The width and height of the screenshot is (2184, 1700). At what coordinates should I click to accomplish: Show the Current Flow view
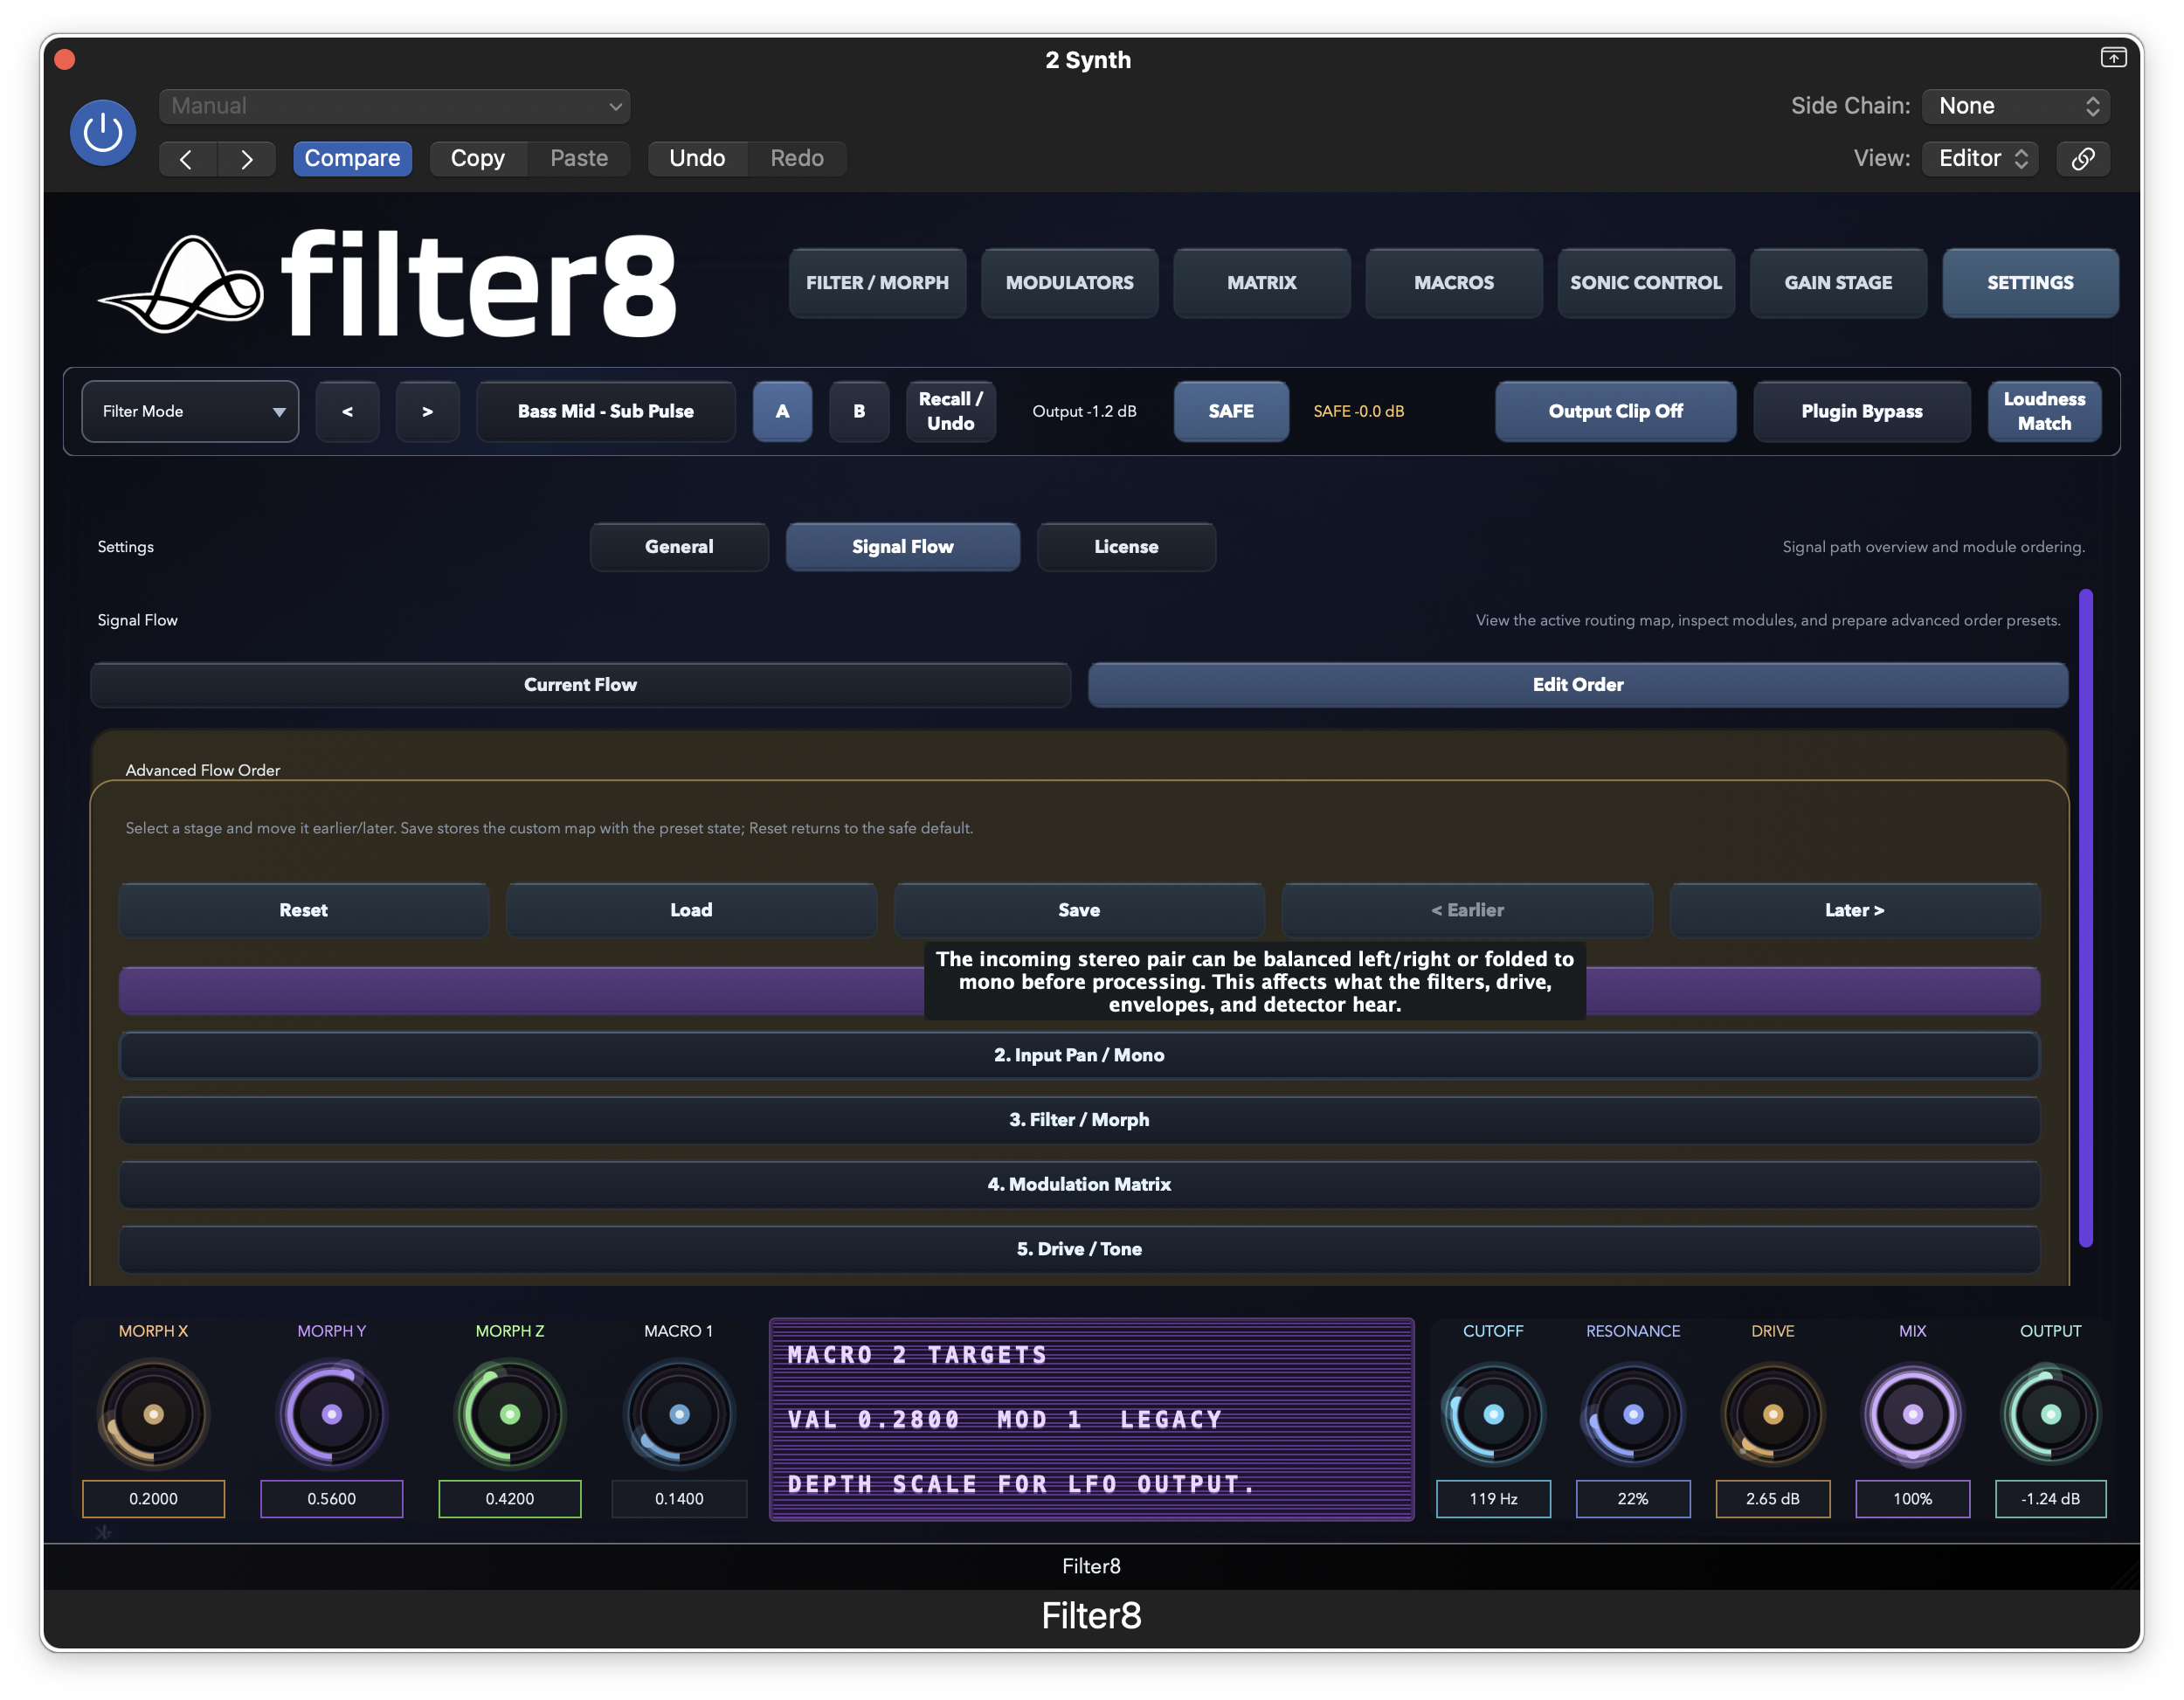tap(580, 685)
